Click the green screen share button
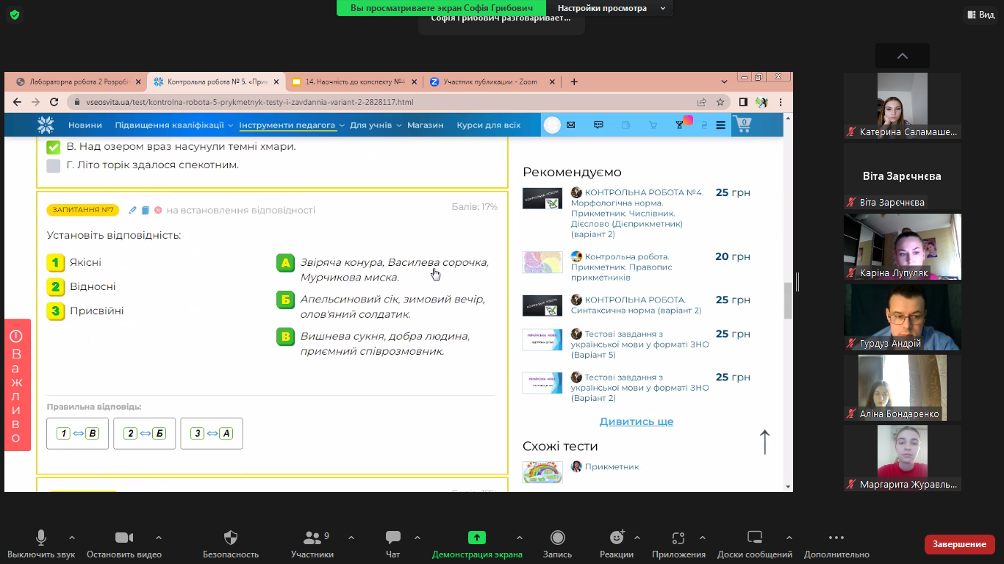 477,538
